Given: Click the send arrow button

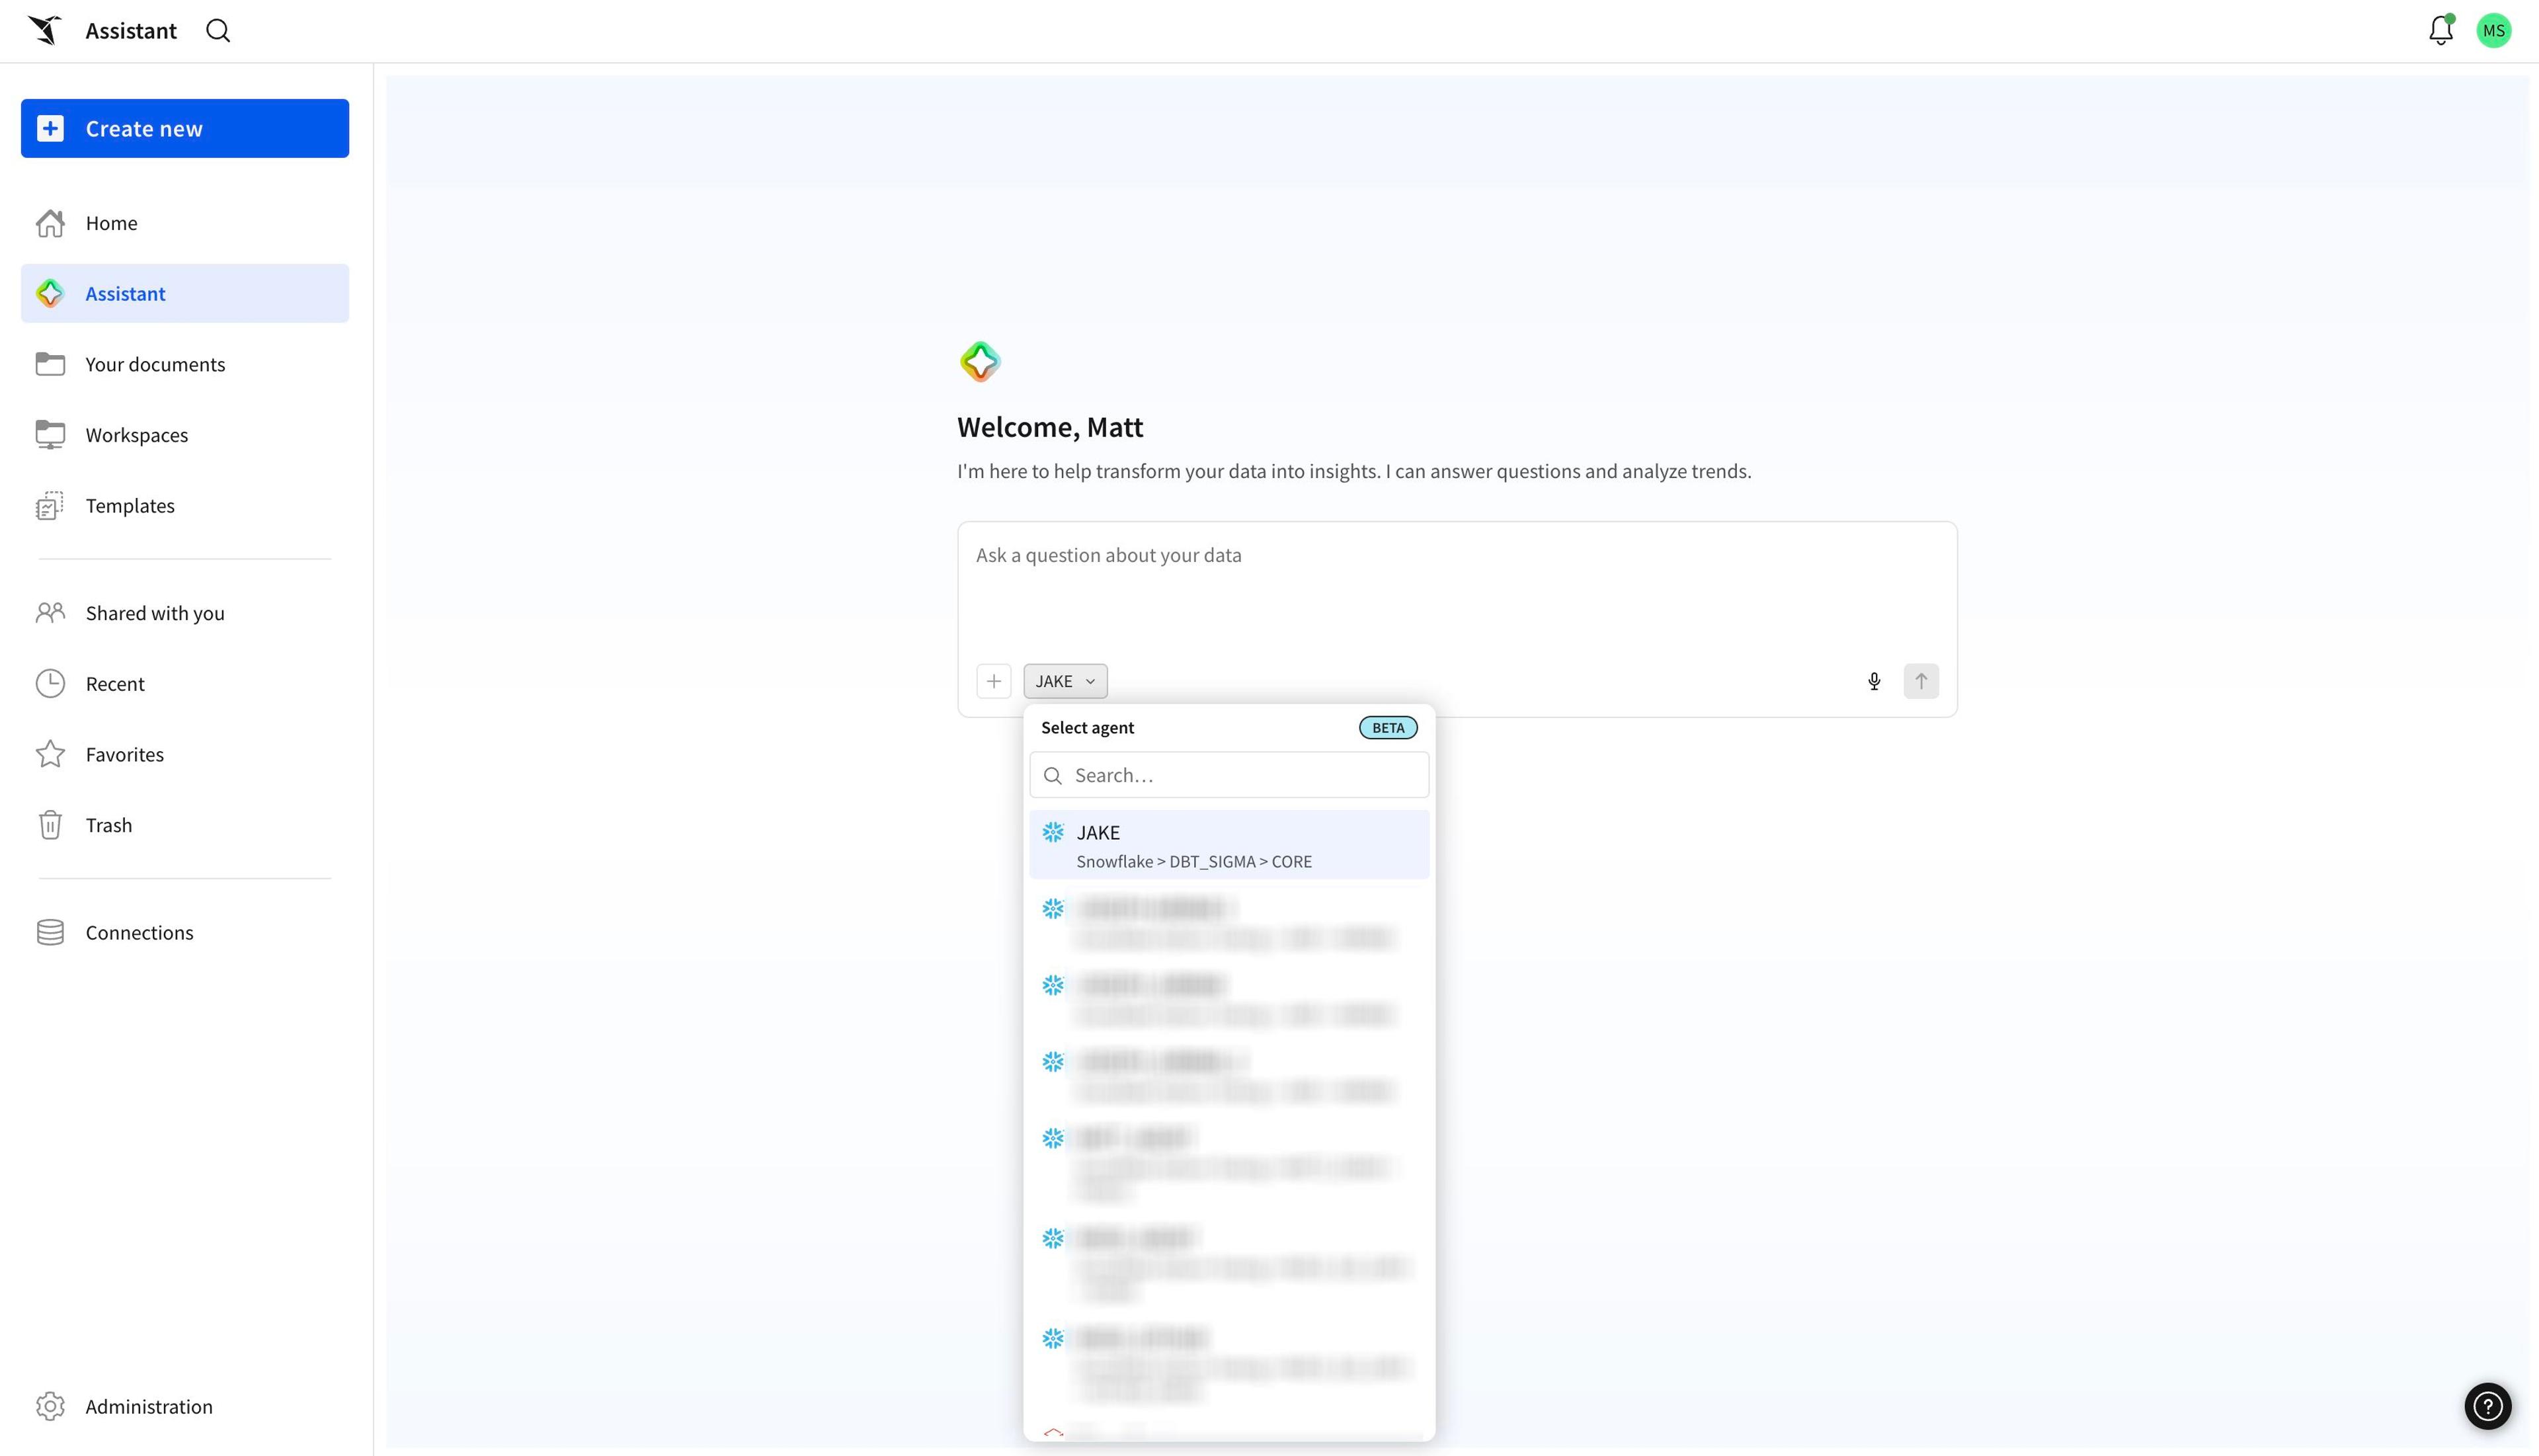Looking at the screenshot, I should coord(1921,681).
